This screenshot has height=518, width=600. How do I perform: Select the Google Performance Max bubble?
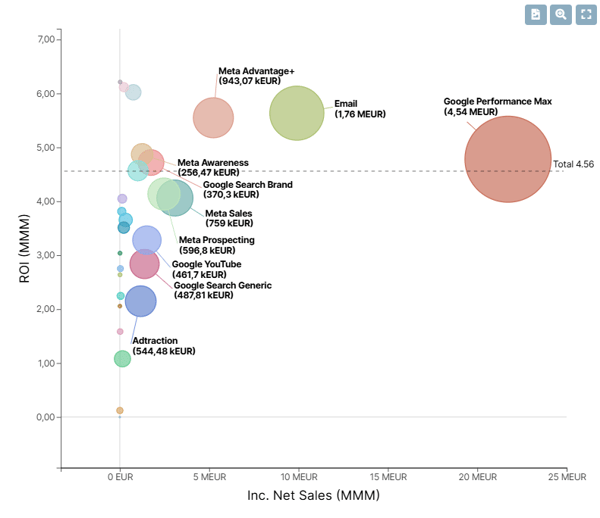coord(508,159)
